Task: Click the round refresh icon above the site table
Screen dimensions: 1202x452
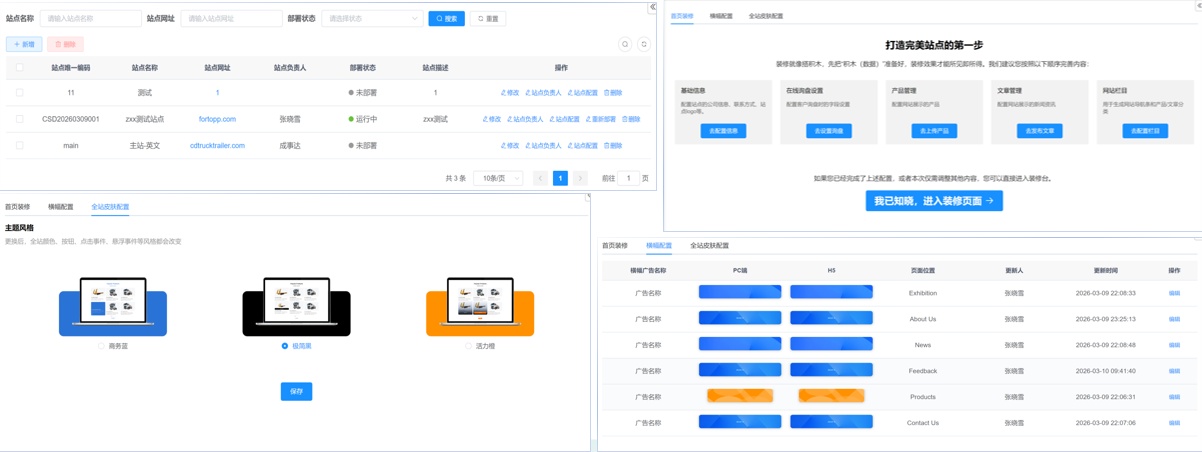Action: click(644, 44)
